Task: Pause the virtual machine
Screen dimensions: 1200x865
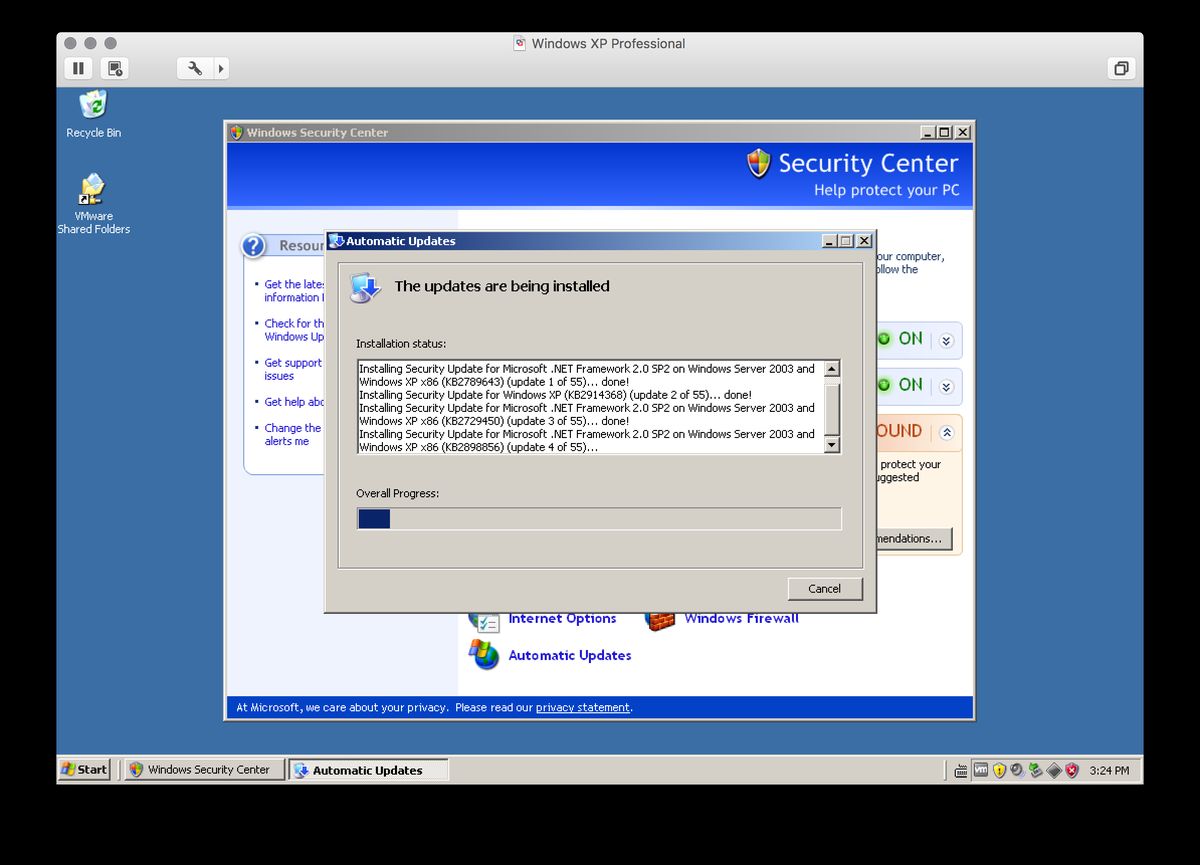Action: tap(78, 68)
